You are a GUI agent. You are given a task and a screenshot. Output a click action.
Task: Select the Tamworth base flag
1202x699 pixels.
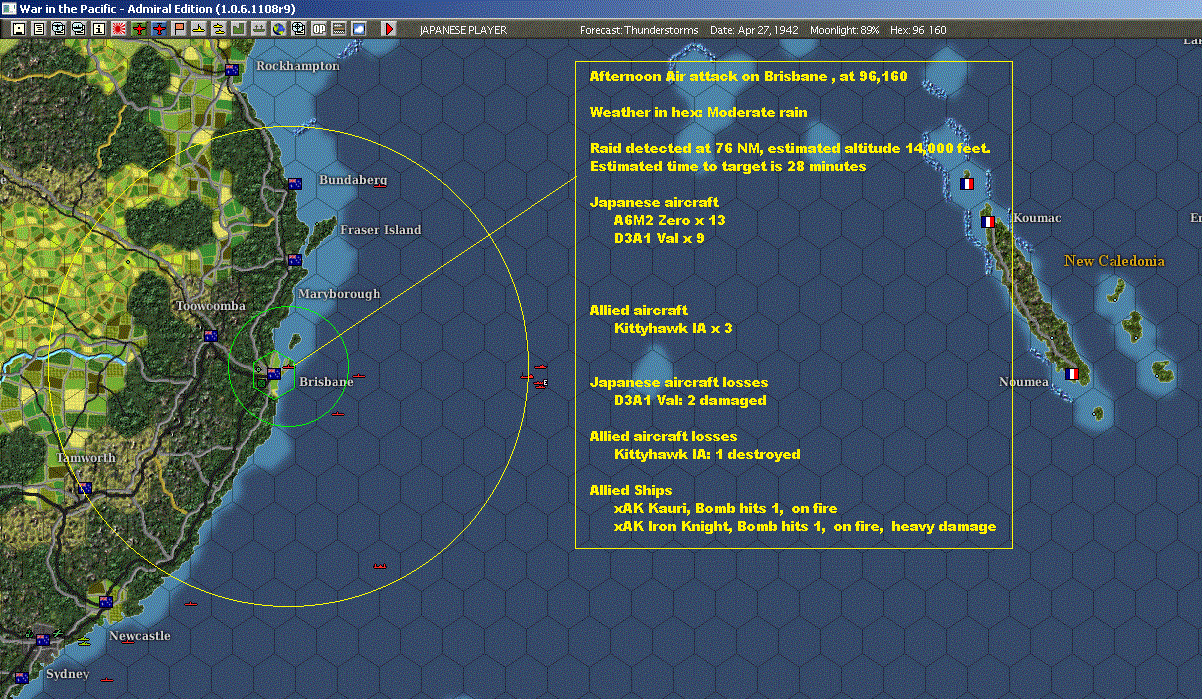pyautogui.click(x=85, y=488)
